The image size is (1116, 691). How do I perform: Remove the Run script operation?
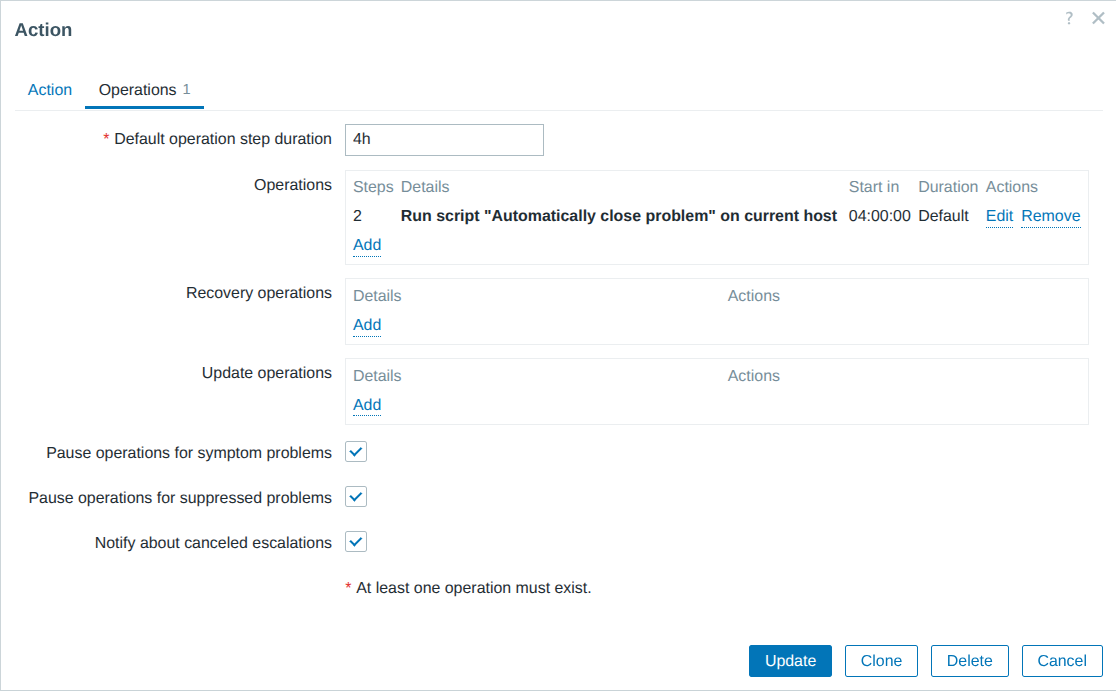[x=1050, y=216]
